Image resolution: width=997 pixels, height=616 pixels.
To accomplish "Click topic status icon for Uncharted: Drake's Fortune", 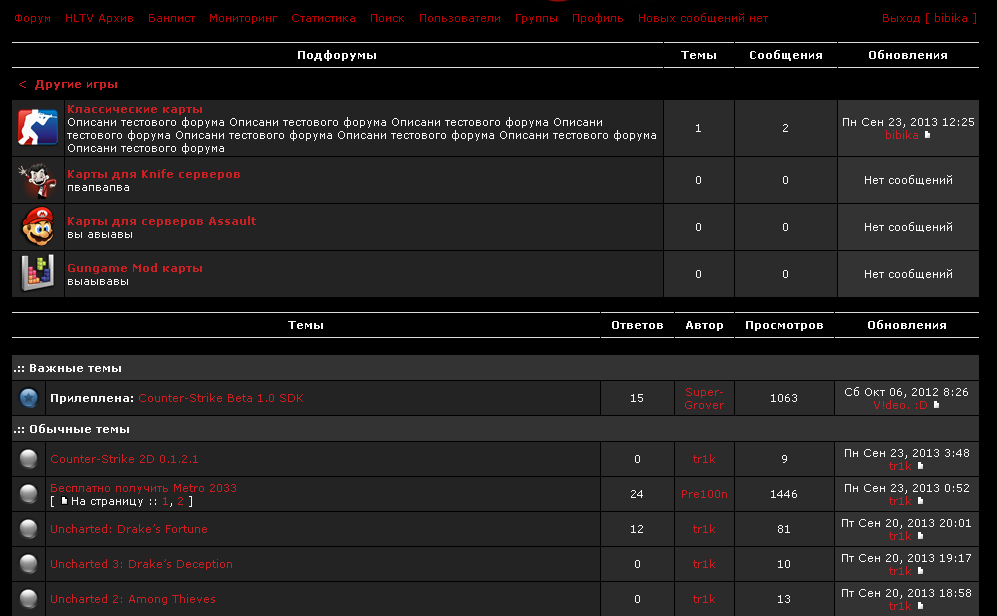I will 29,529.
